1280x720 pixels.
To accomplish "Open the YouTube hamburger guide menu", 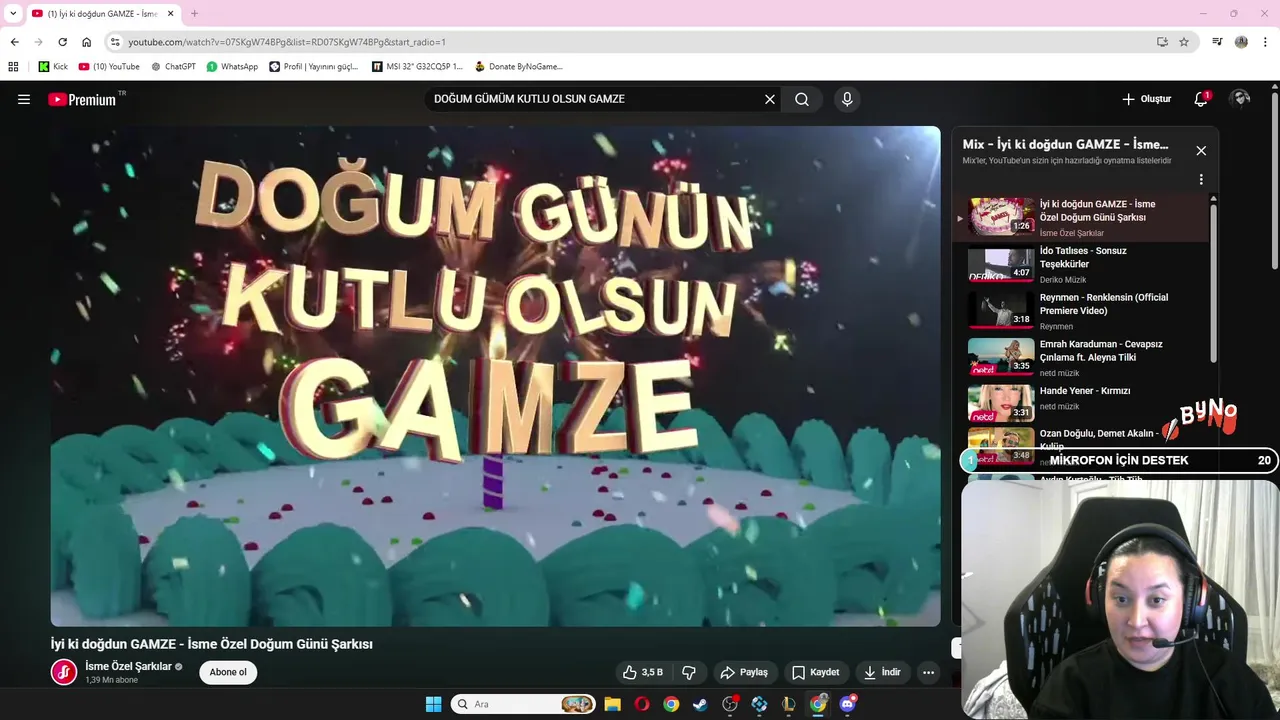I will (x=24, y=99).
